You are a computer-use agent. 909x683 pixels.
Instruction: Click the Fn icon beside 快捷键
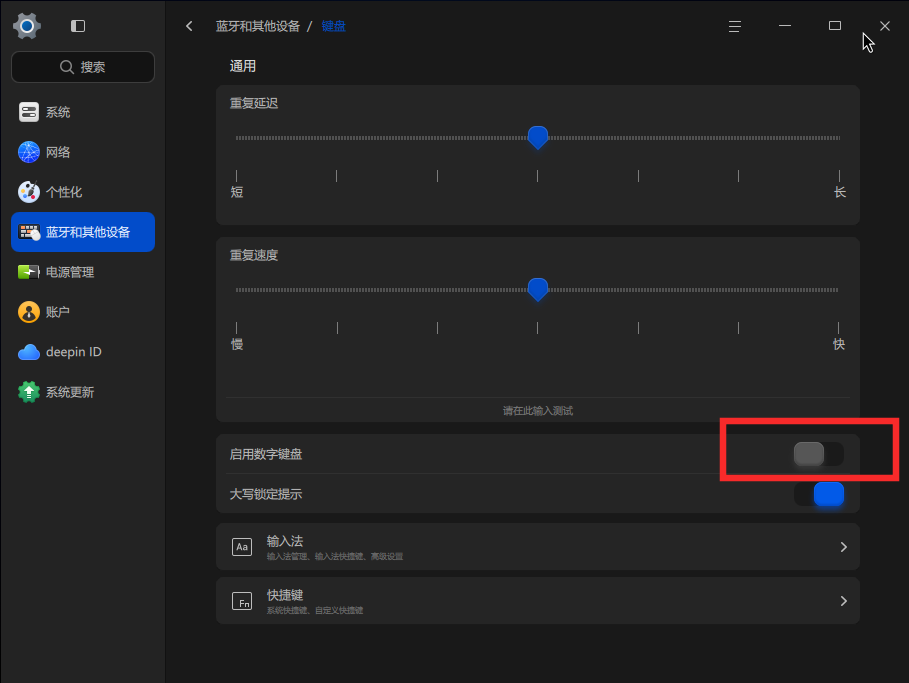pyautogui.click(x=242, y=601)
